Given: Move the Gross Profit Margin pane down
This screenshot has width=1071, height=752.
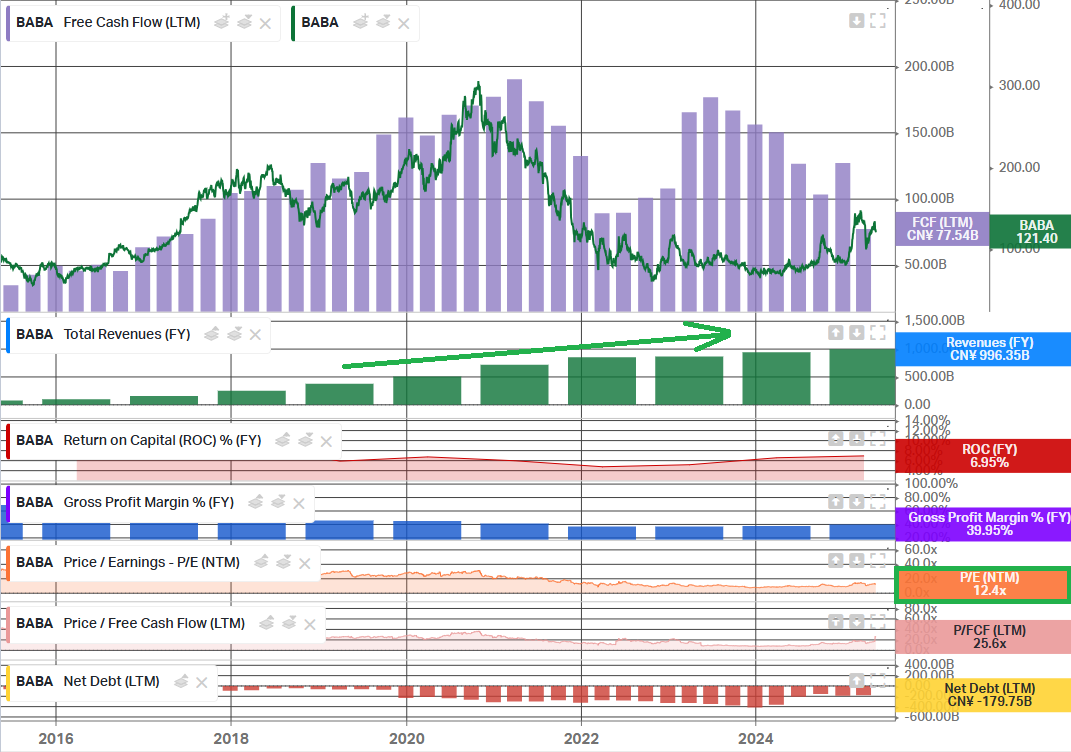Looking at the screenshot, I should (857, 502).
